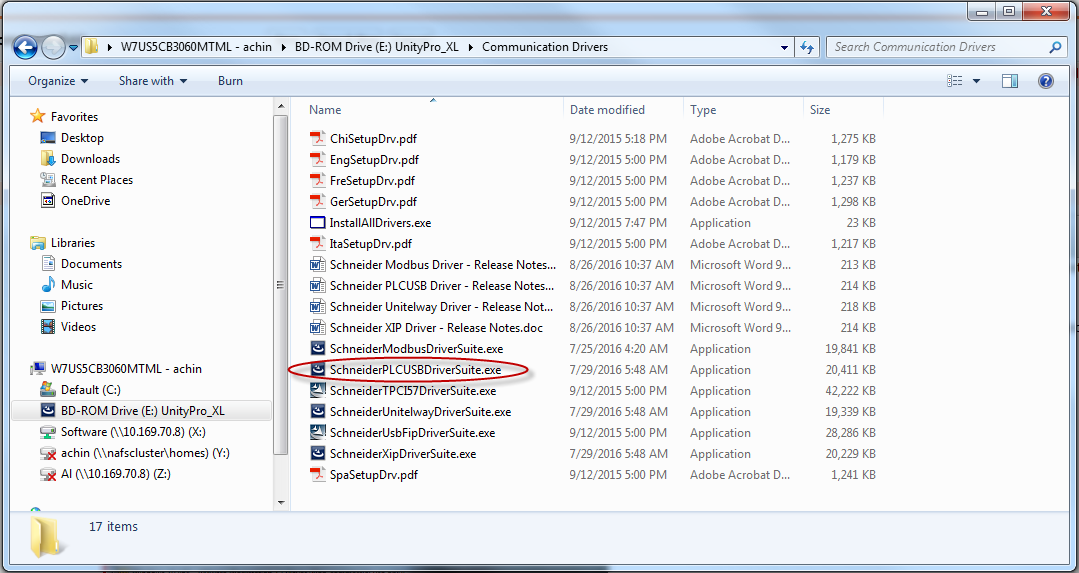Click the Burn toolbar button

[x=230, y=80]
